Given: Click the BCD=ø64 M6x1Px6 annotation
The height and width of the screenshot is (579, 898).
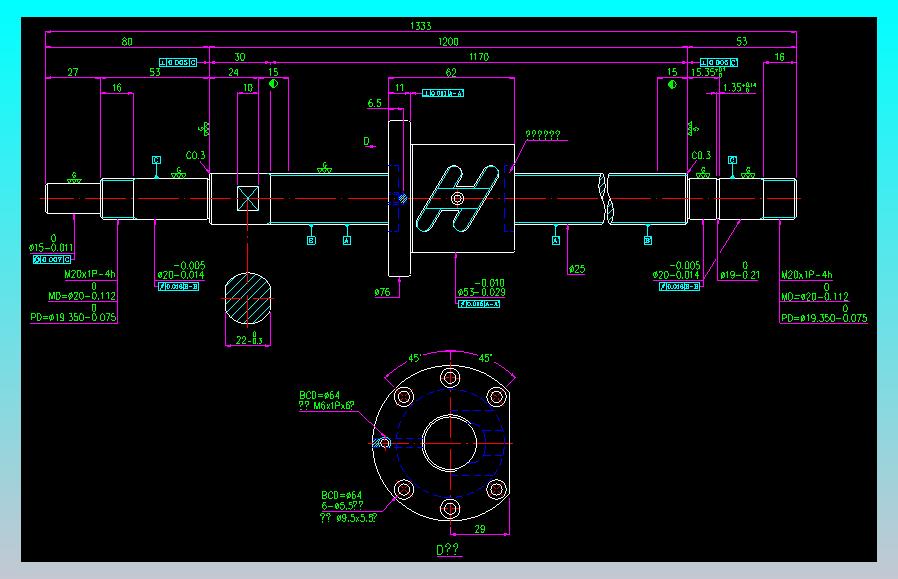Looking at the screenshot, I should [326, 400].
